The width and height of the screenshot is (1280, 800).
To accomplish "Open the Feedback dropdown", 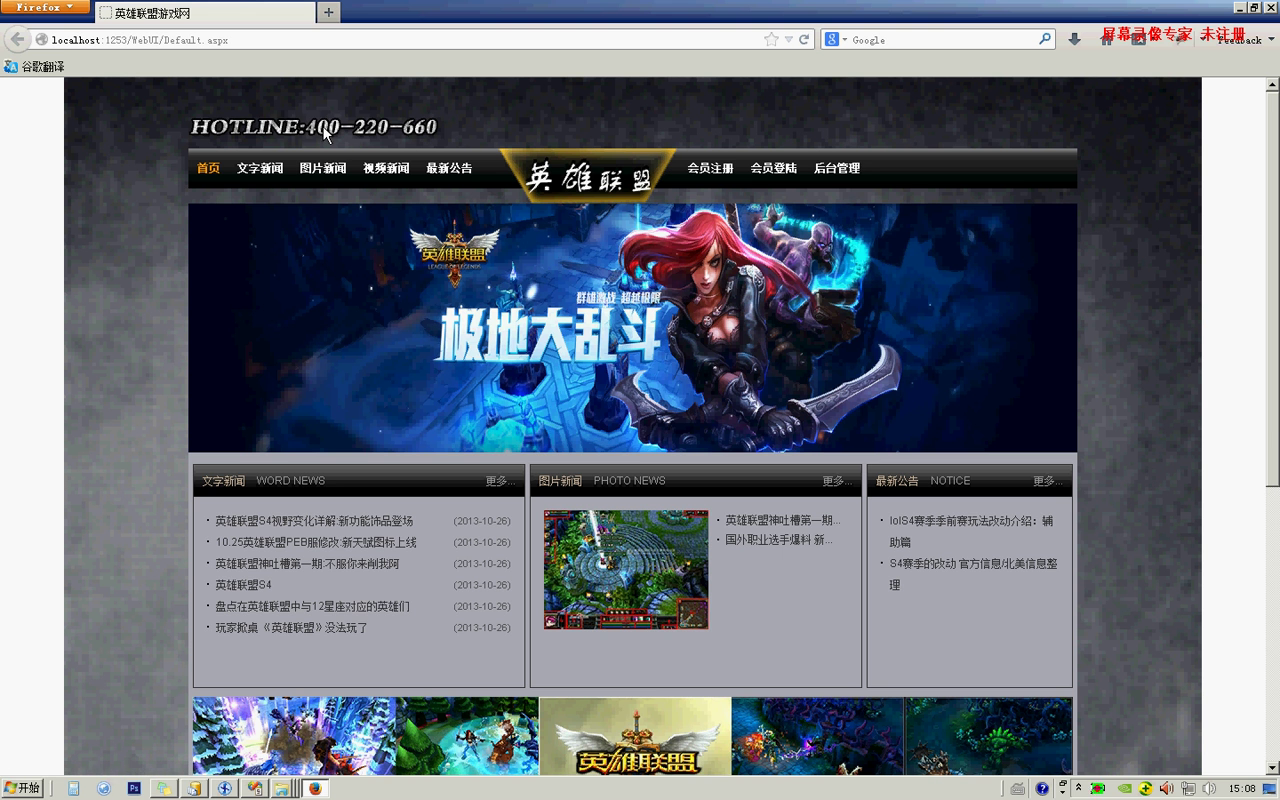I will click(1246, 40).
